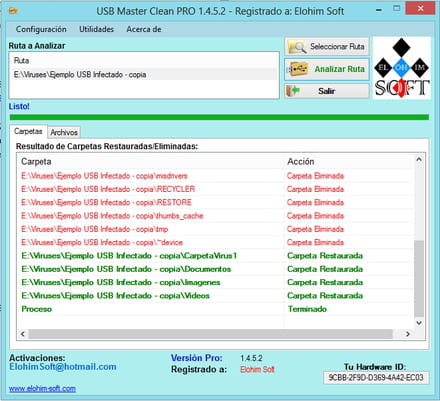Open the Utilidades menu
Viewport: 440px width, 401px height.
point(96,29)
